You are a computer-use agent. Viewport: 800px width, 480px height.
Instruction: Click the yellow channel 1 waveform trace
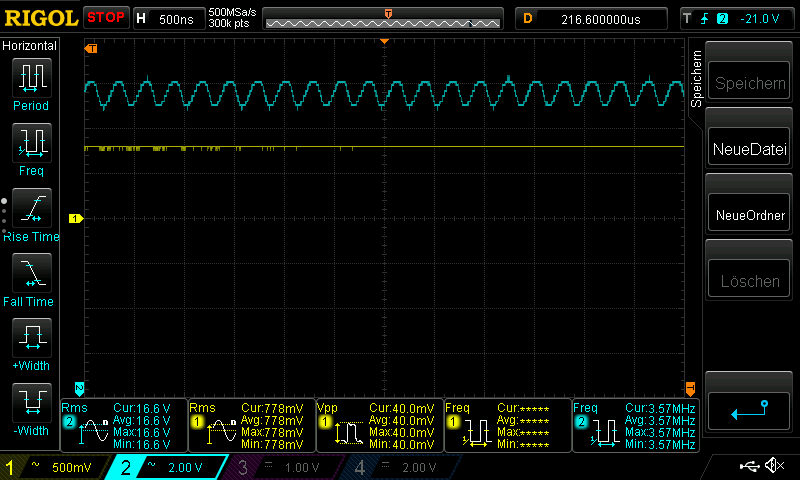click(384, 147)
